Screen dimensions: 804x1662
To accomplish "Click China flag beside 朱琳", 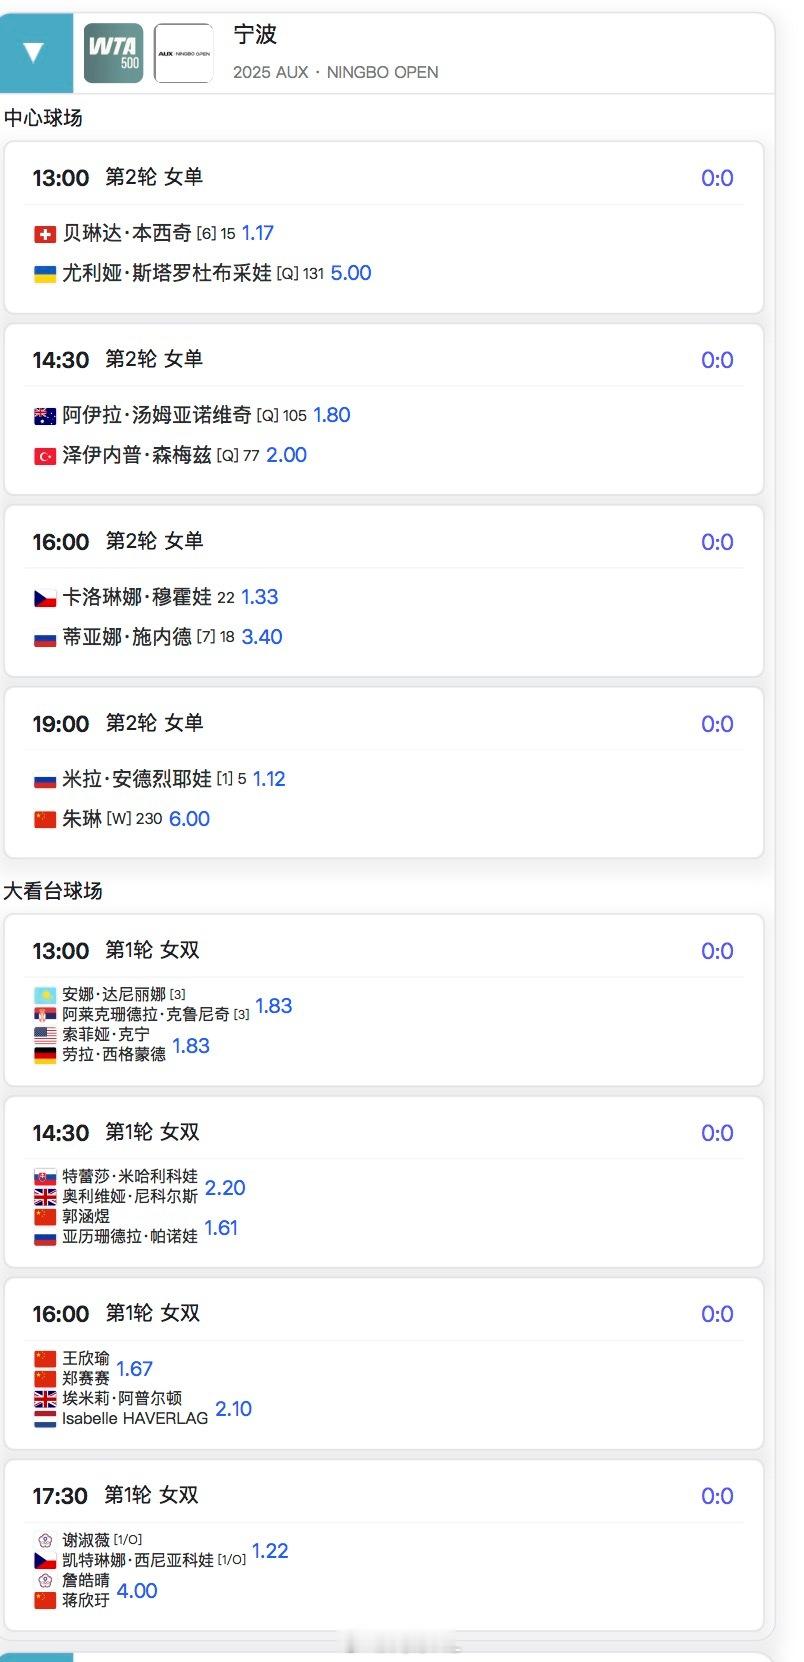I will [x=45, y=820].
